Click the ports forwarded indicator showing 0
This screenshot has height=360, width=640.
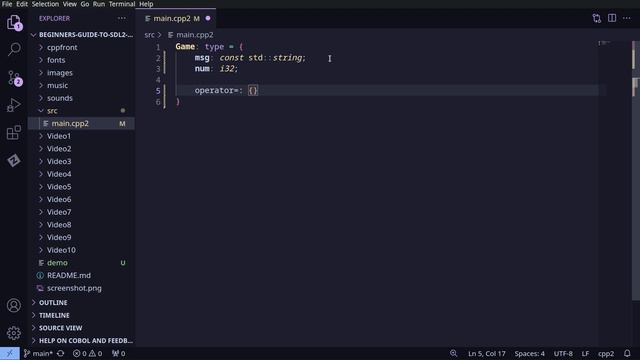pyautogui.click(x=118, y=353)
